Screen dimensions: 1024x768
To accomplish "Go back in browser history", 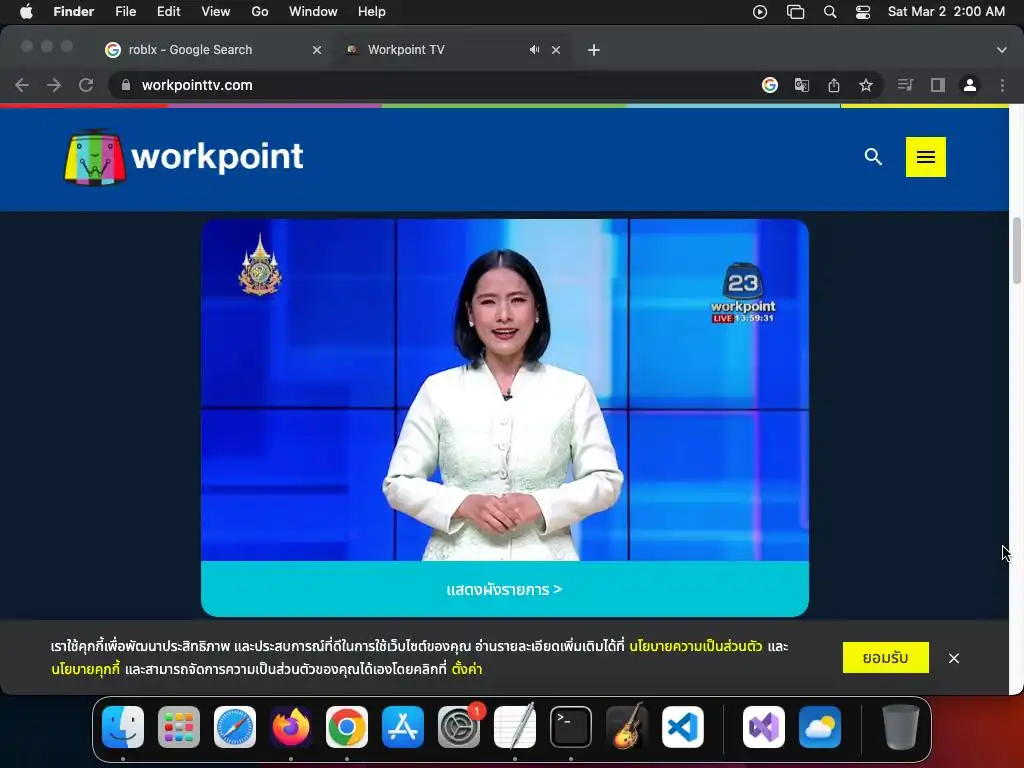I will [x=22, y=85].
